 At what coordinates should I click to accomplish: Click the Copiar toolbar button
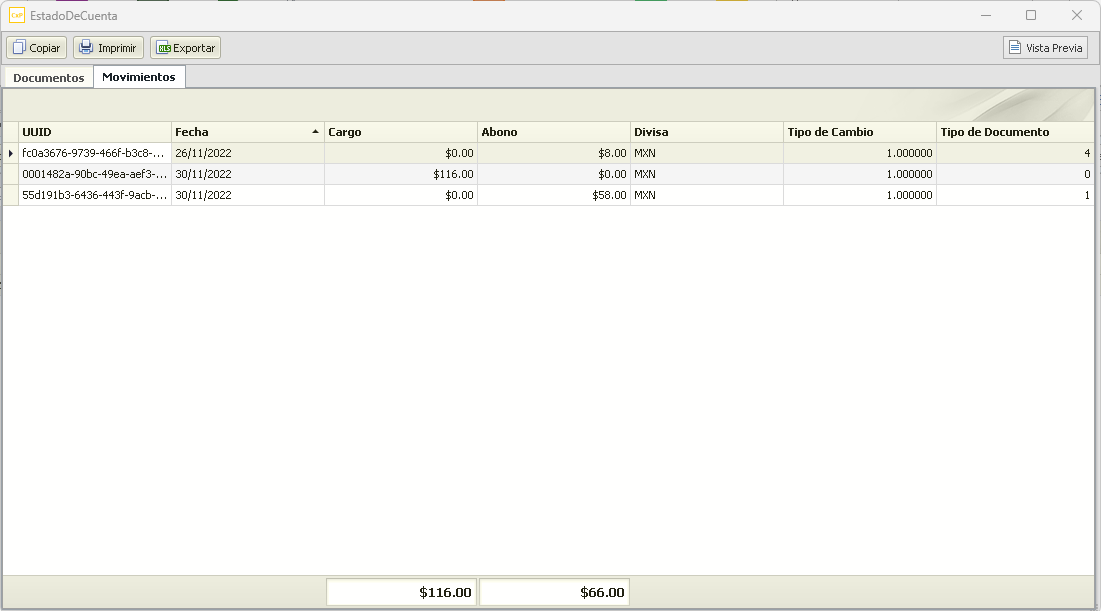(37, 48)
